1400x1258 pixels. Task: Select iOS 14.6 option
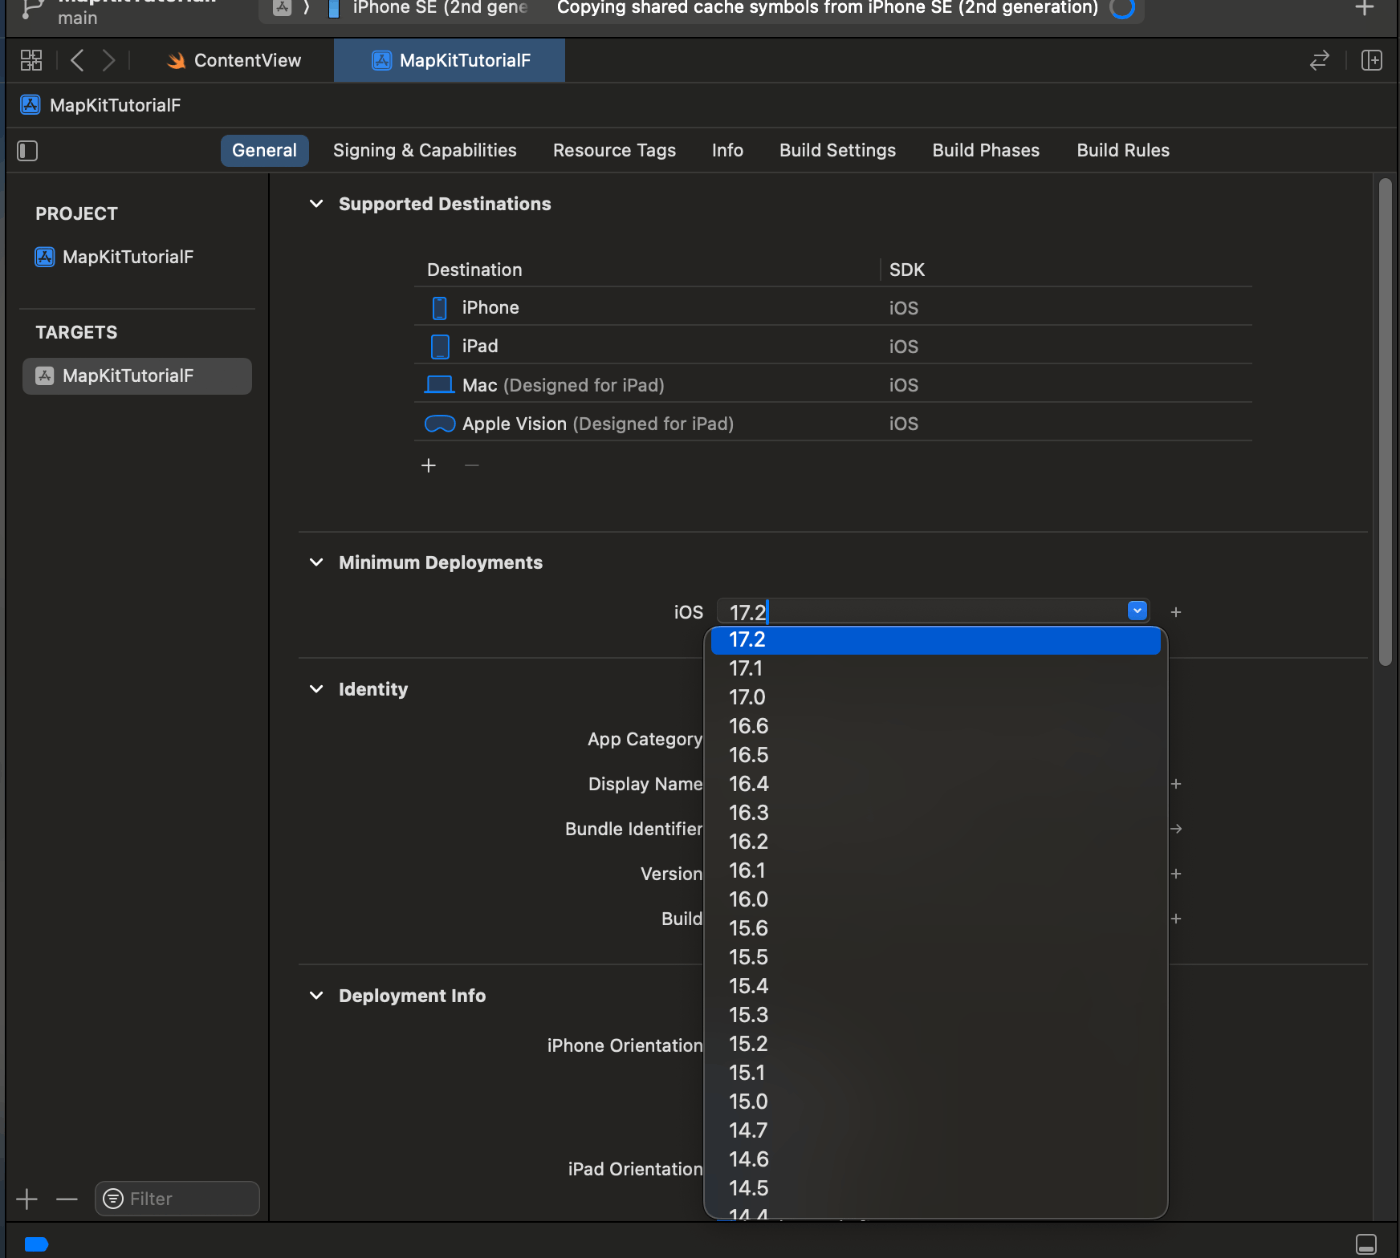(x=936, y=1160)
